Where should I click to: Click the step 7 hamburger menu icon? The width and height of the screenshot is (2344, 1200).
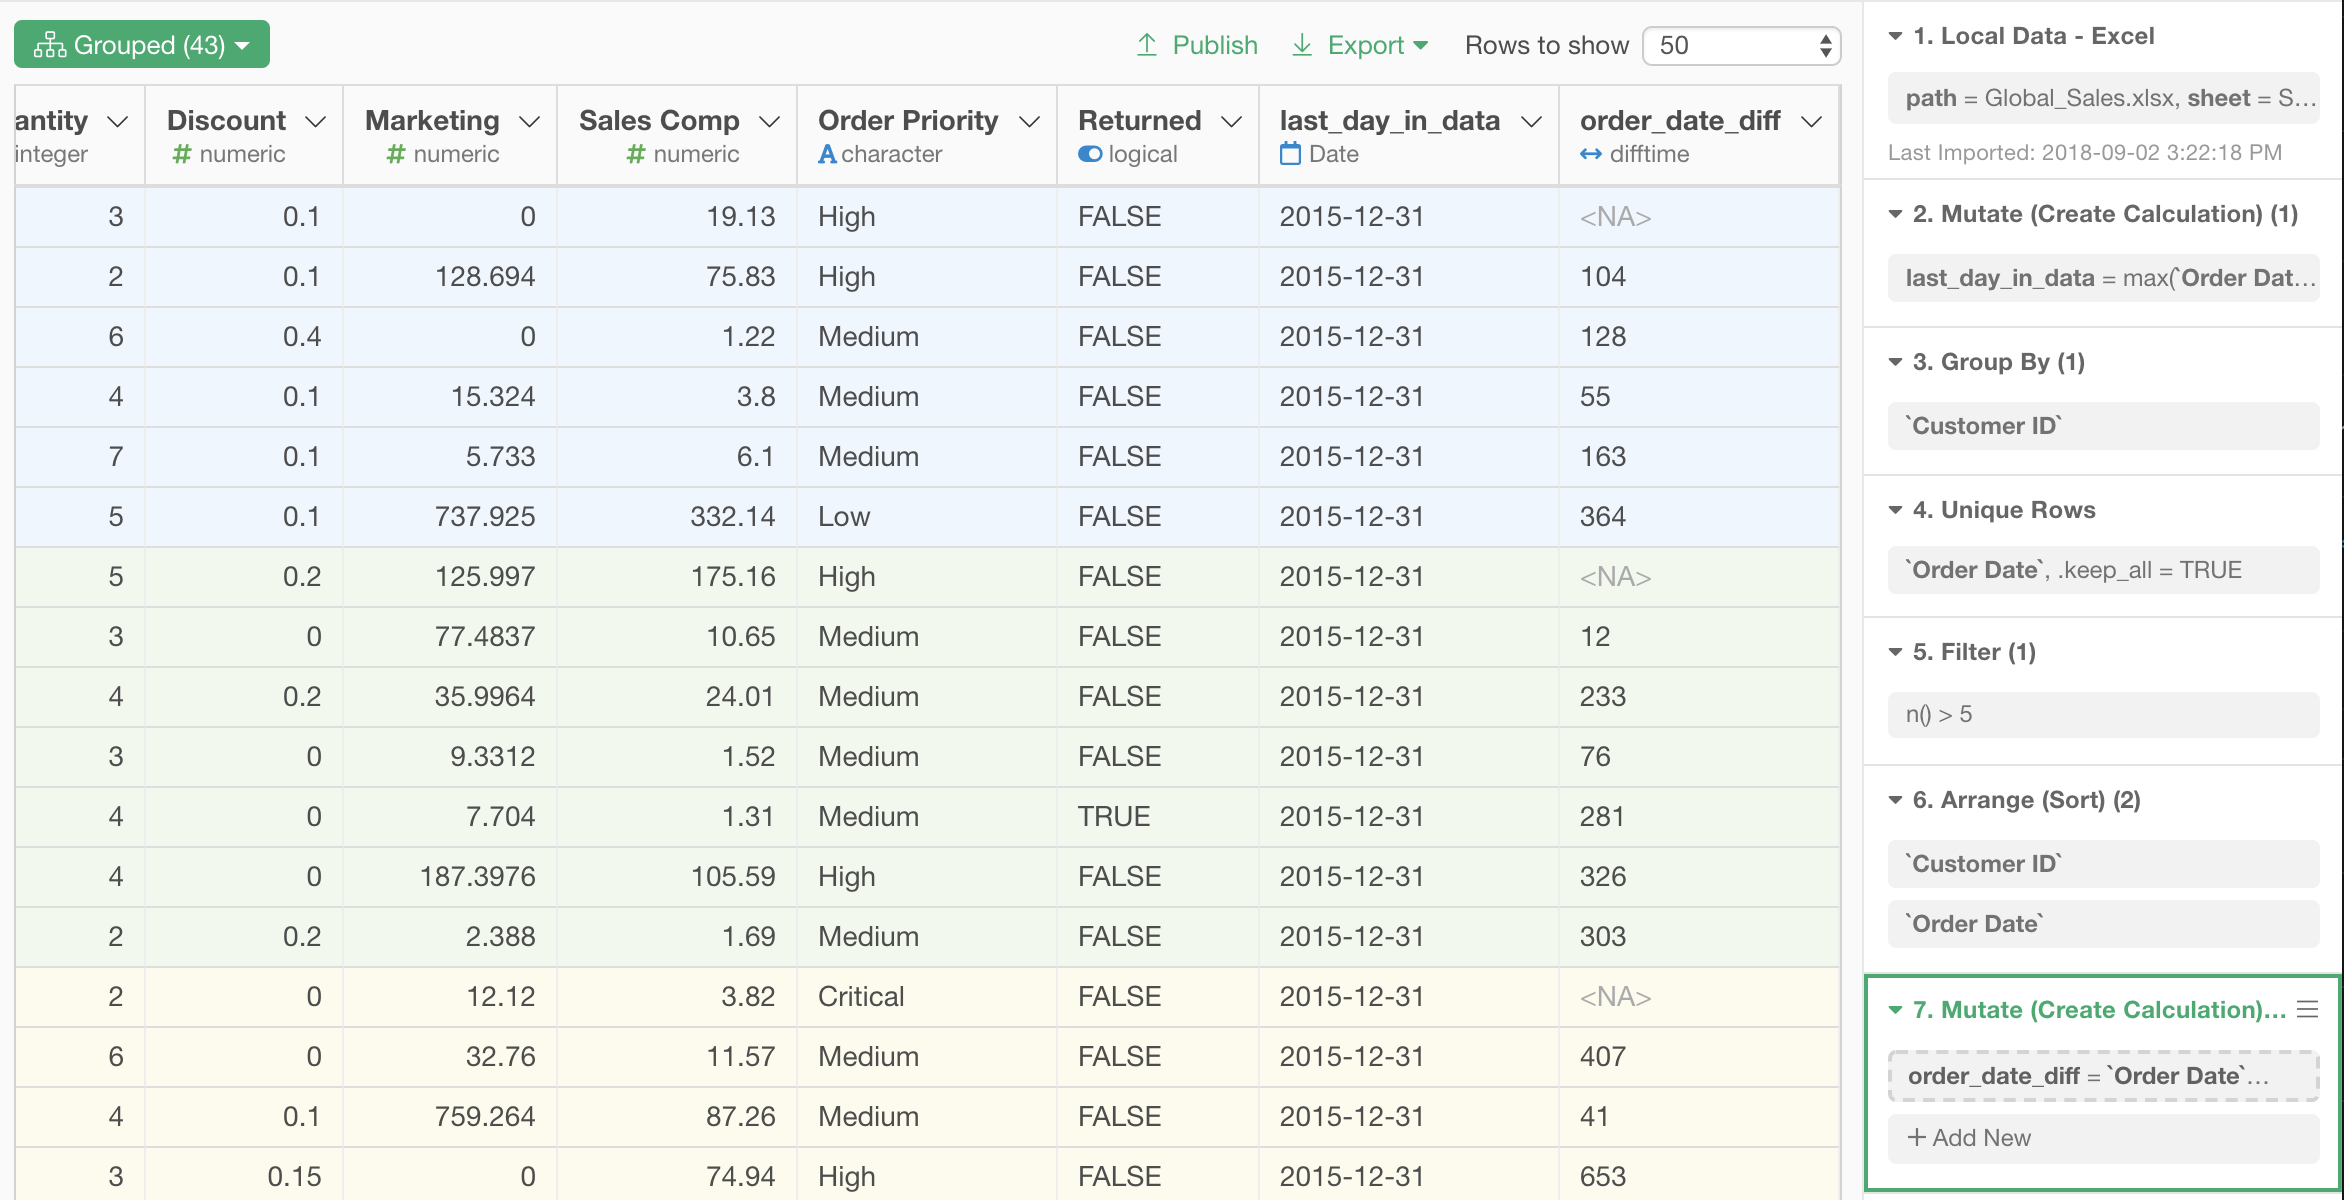click(2308, 1010)
